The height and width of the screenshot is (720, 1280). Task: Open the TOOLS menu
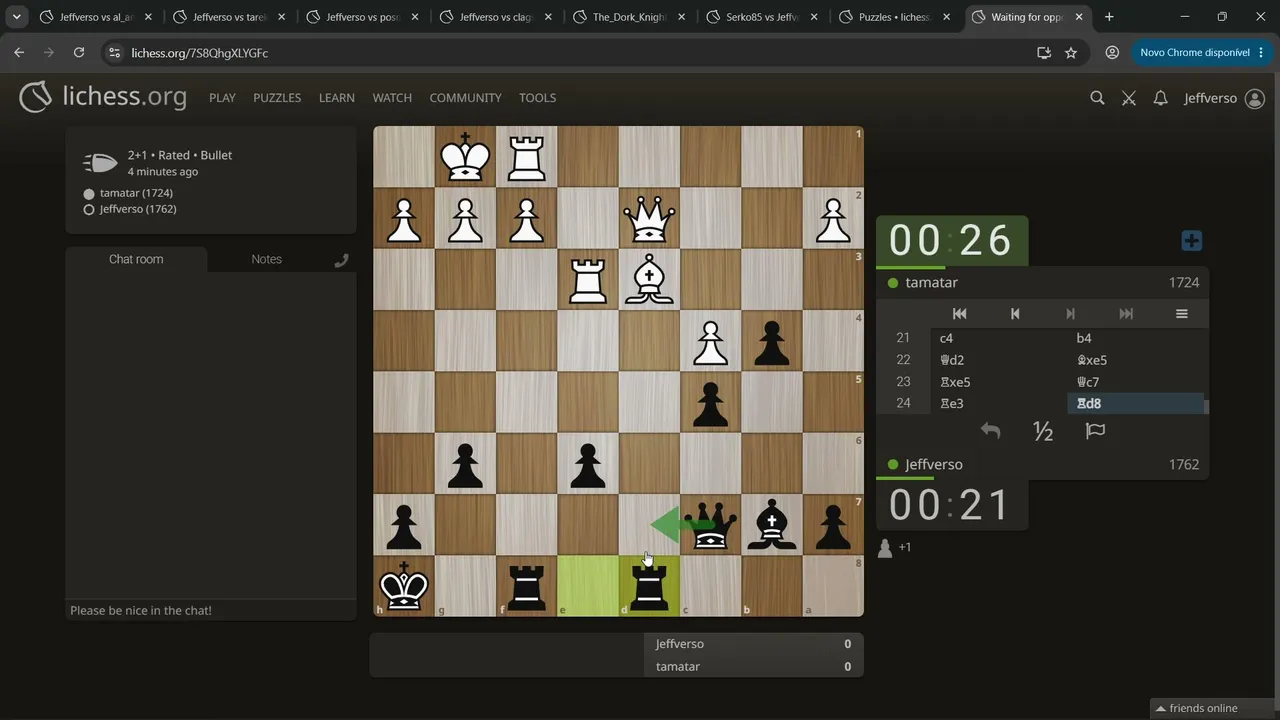pos(537,98)
